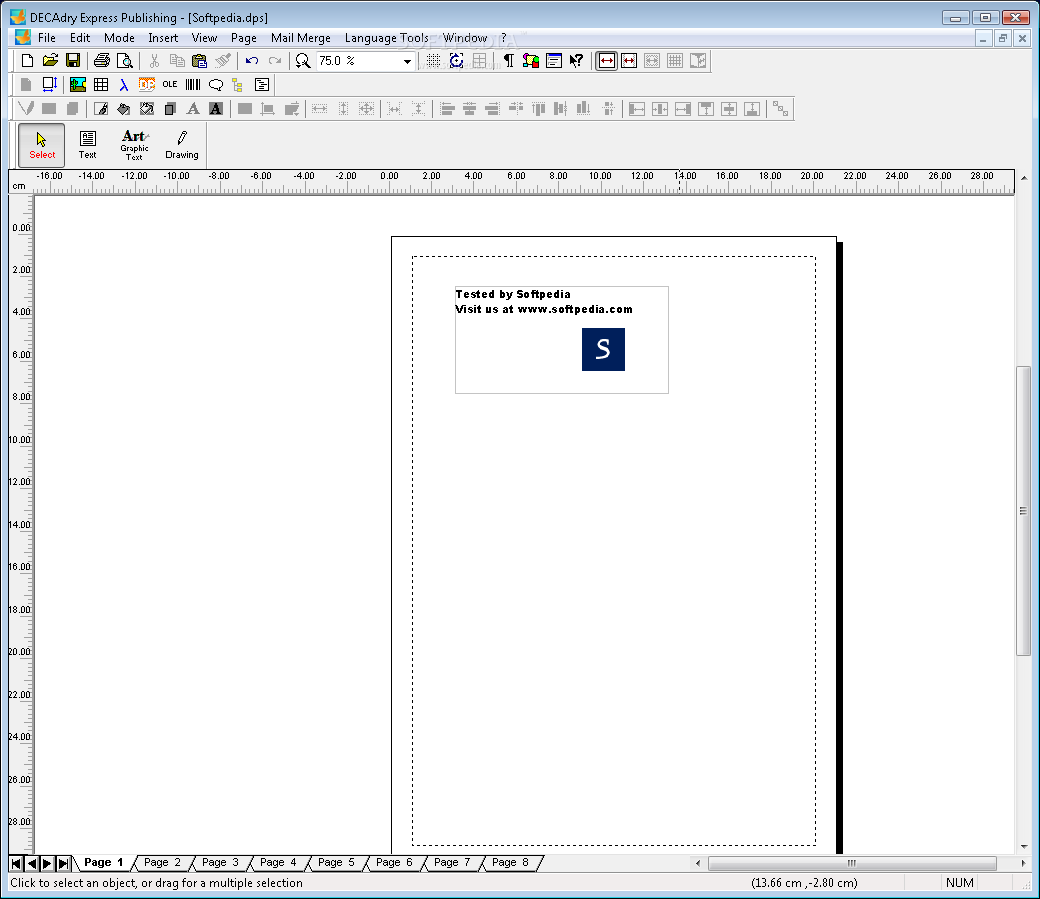Toggle paragraph marks display
The image size is (1040, 899).
508,61
